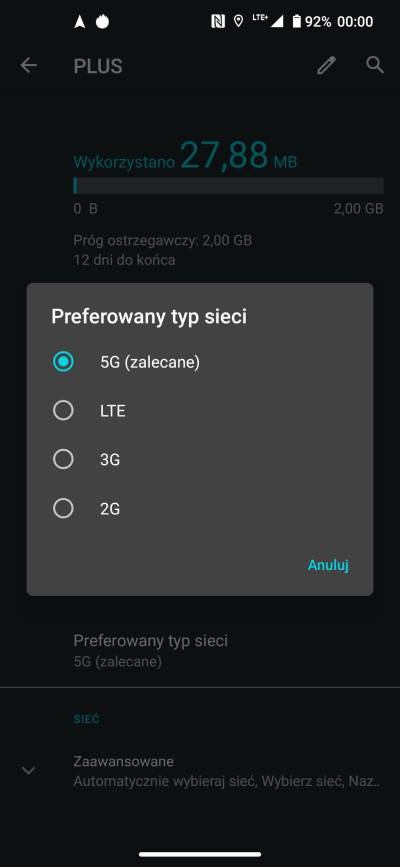Tap the flame app notification icon
The image size is (400, 867).
(x=102, y=22)
